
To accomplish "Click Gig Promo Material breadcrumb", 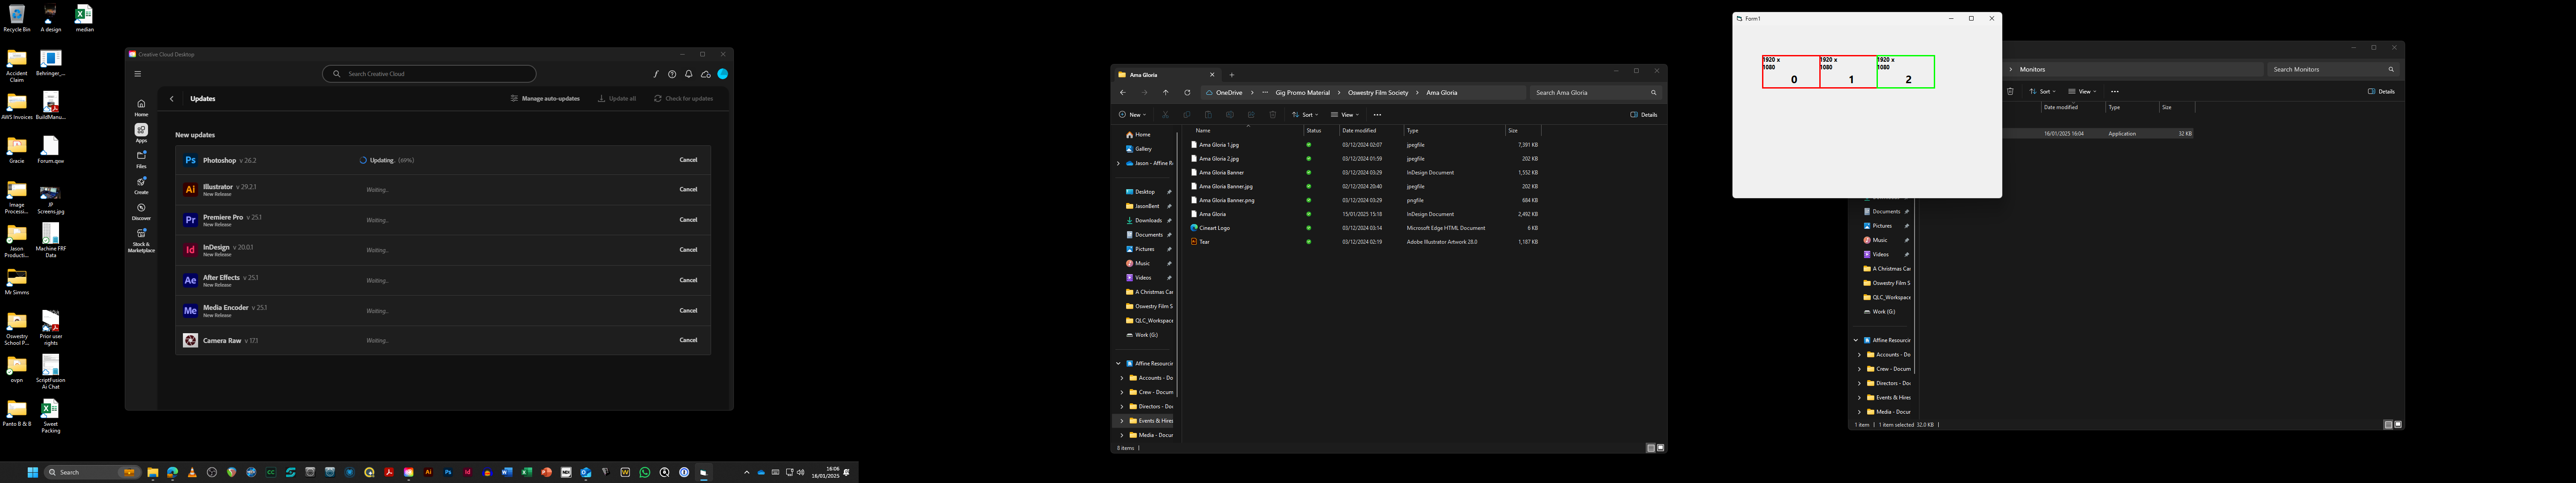I will tap(1303, 93).
